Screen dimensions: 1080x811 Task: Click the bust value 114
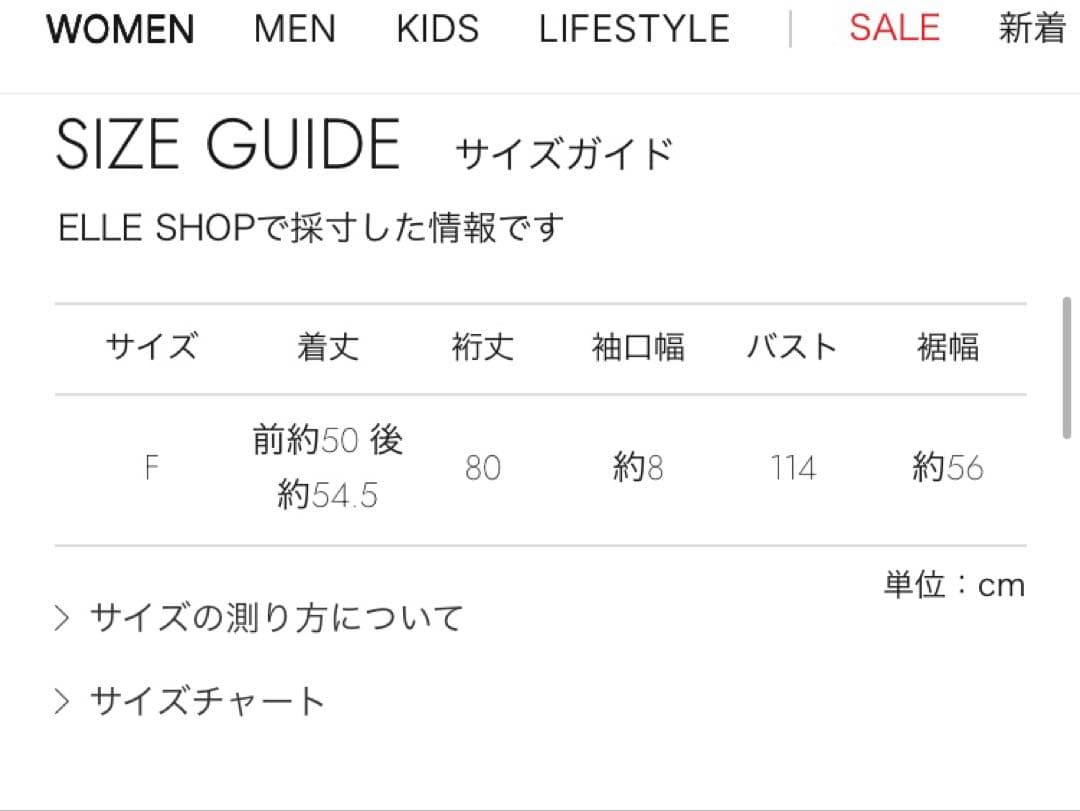click(x=793, y=468)
